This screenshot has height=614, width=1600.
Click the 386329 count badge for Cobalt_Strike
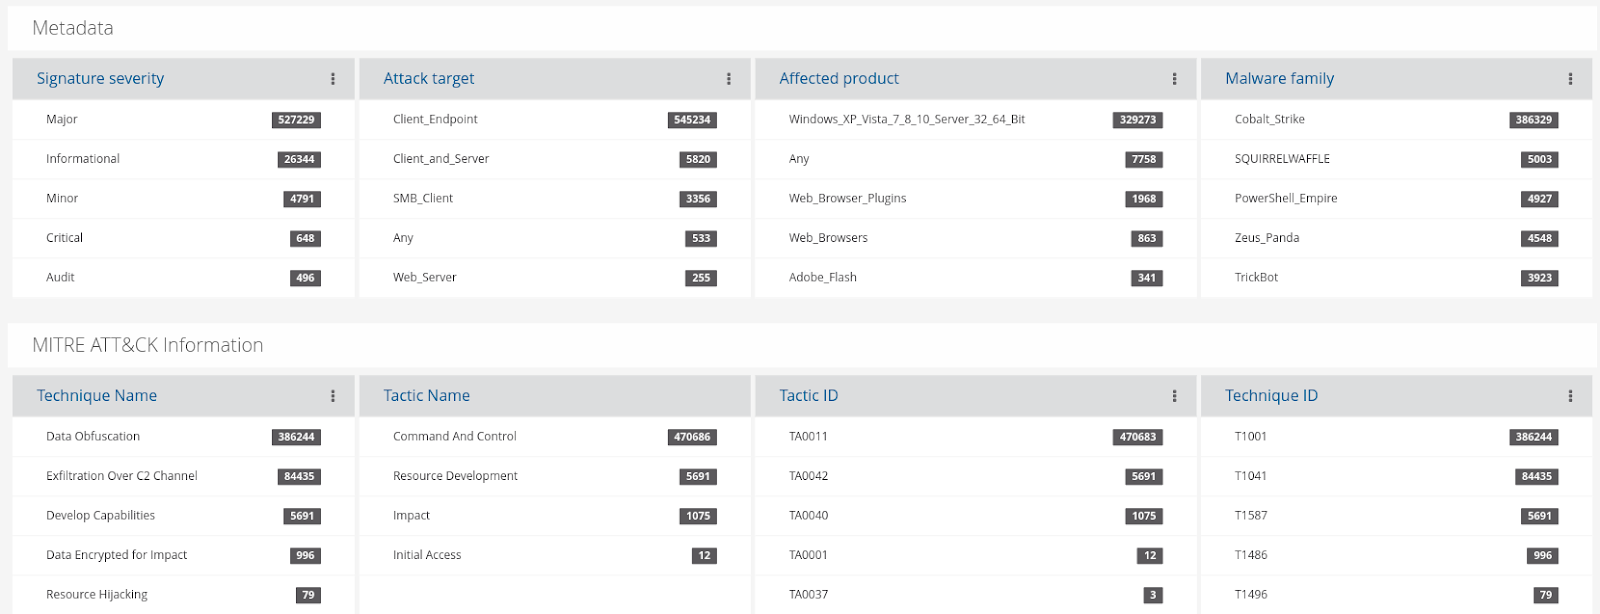pyautogui.click(x=1534, y=120)
